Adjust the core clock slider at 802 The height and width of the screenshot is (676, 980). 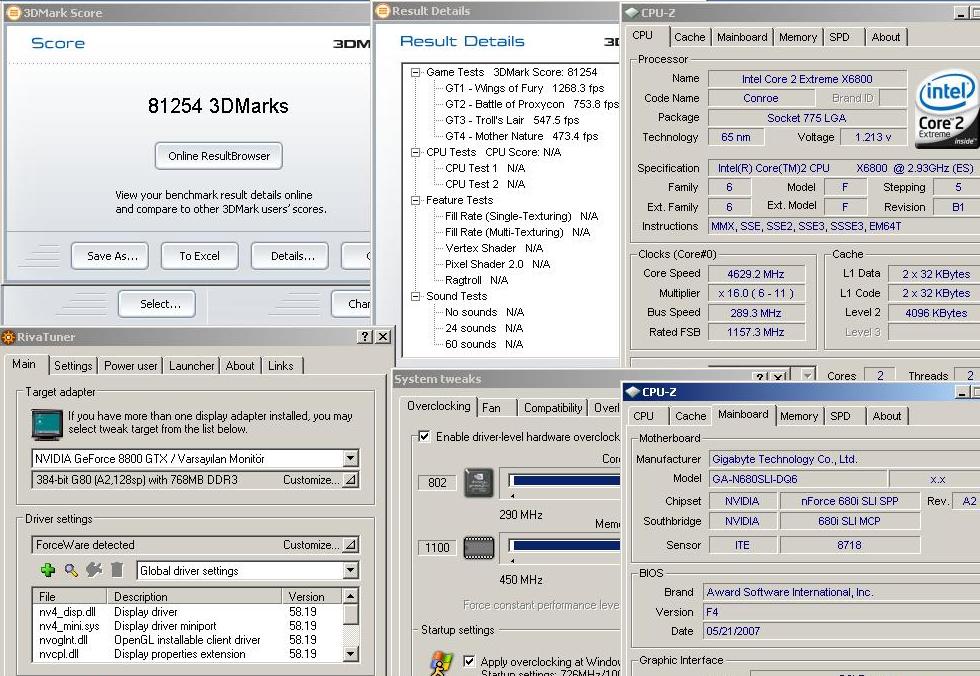click(x=564, y=480)
